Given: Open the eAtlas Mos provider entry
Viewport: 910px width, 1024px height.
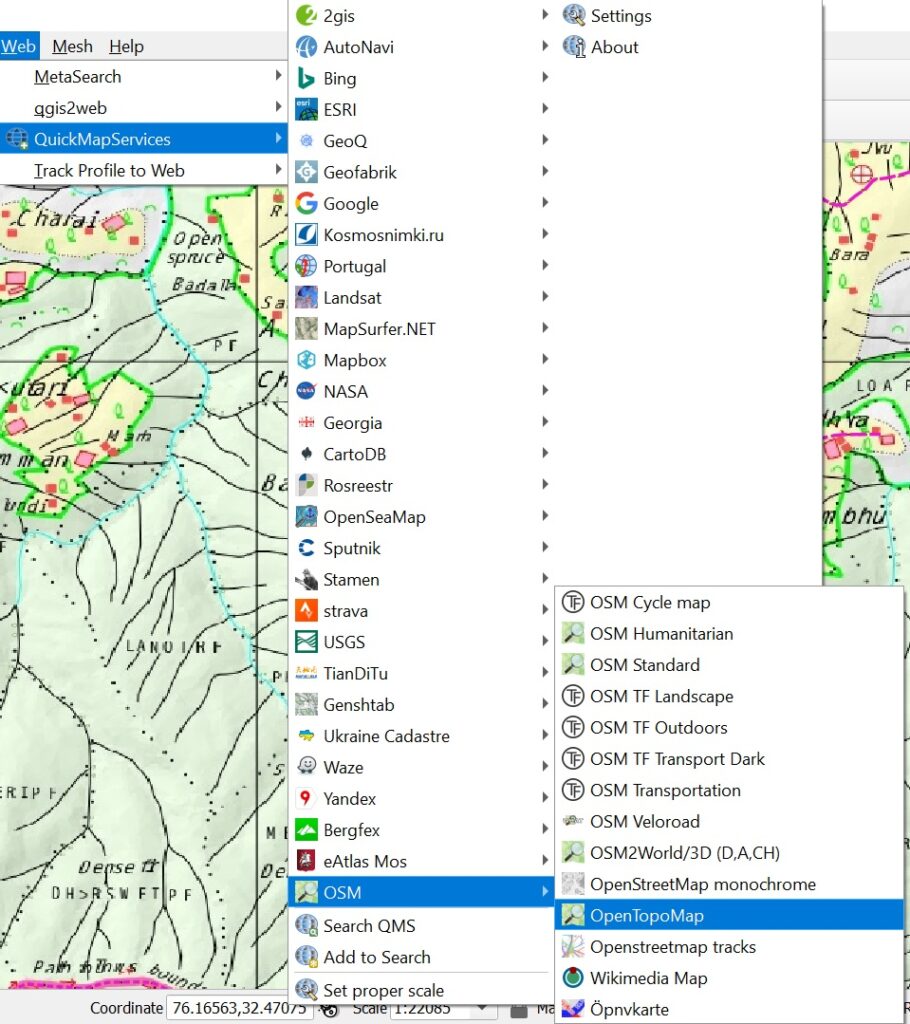Looking at the screenshot, I should 421,861.
